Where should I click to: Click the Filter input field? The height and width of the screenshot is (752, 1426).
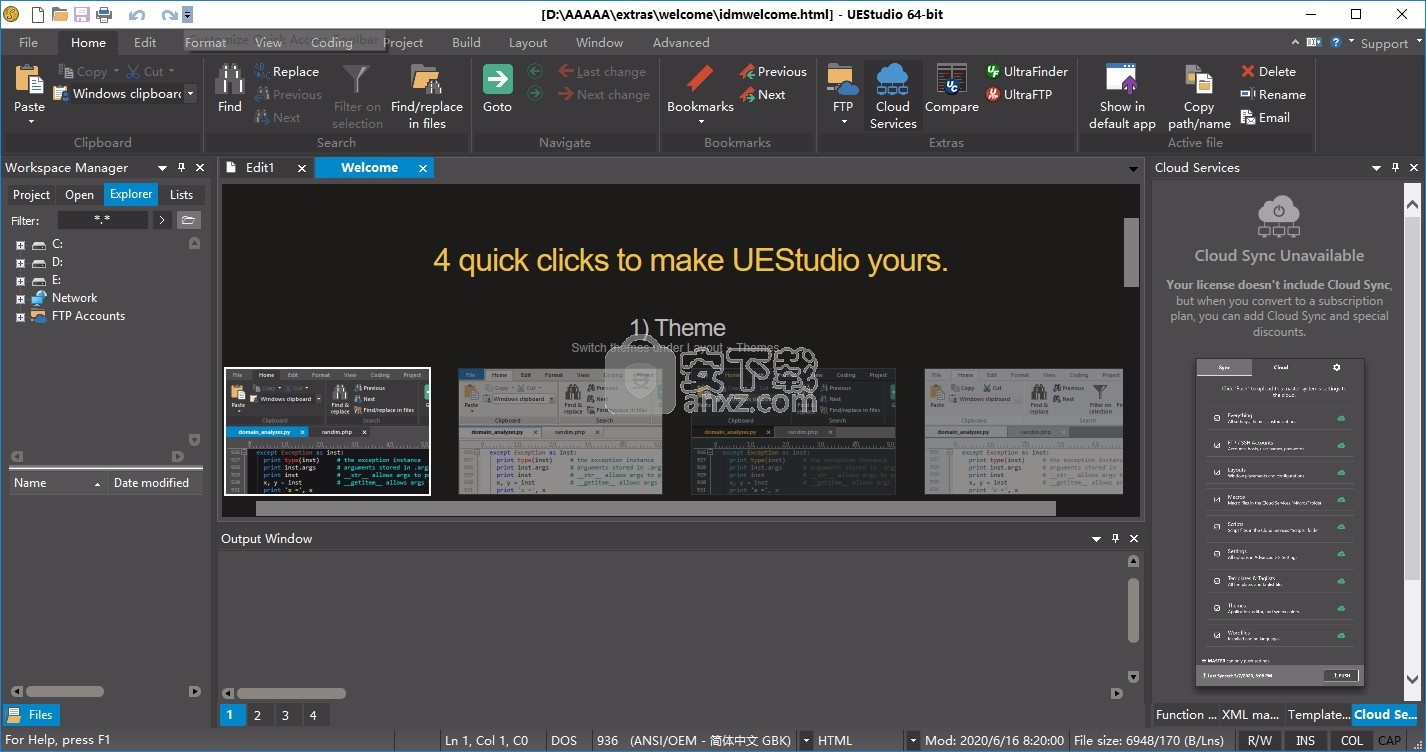click(x=102, y=220)
